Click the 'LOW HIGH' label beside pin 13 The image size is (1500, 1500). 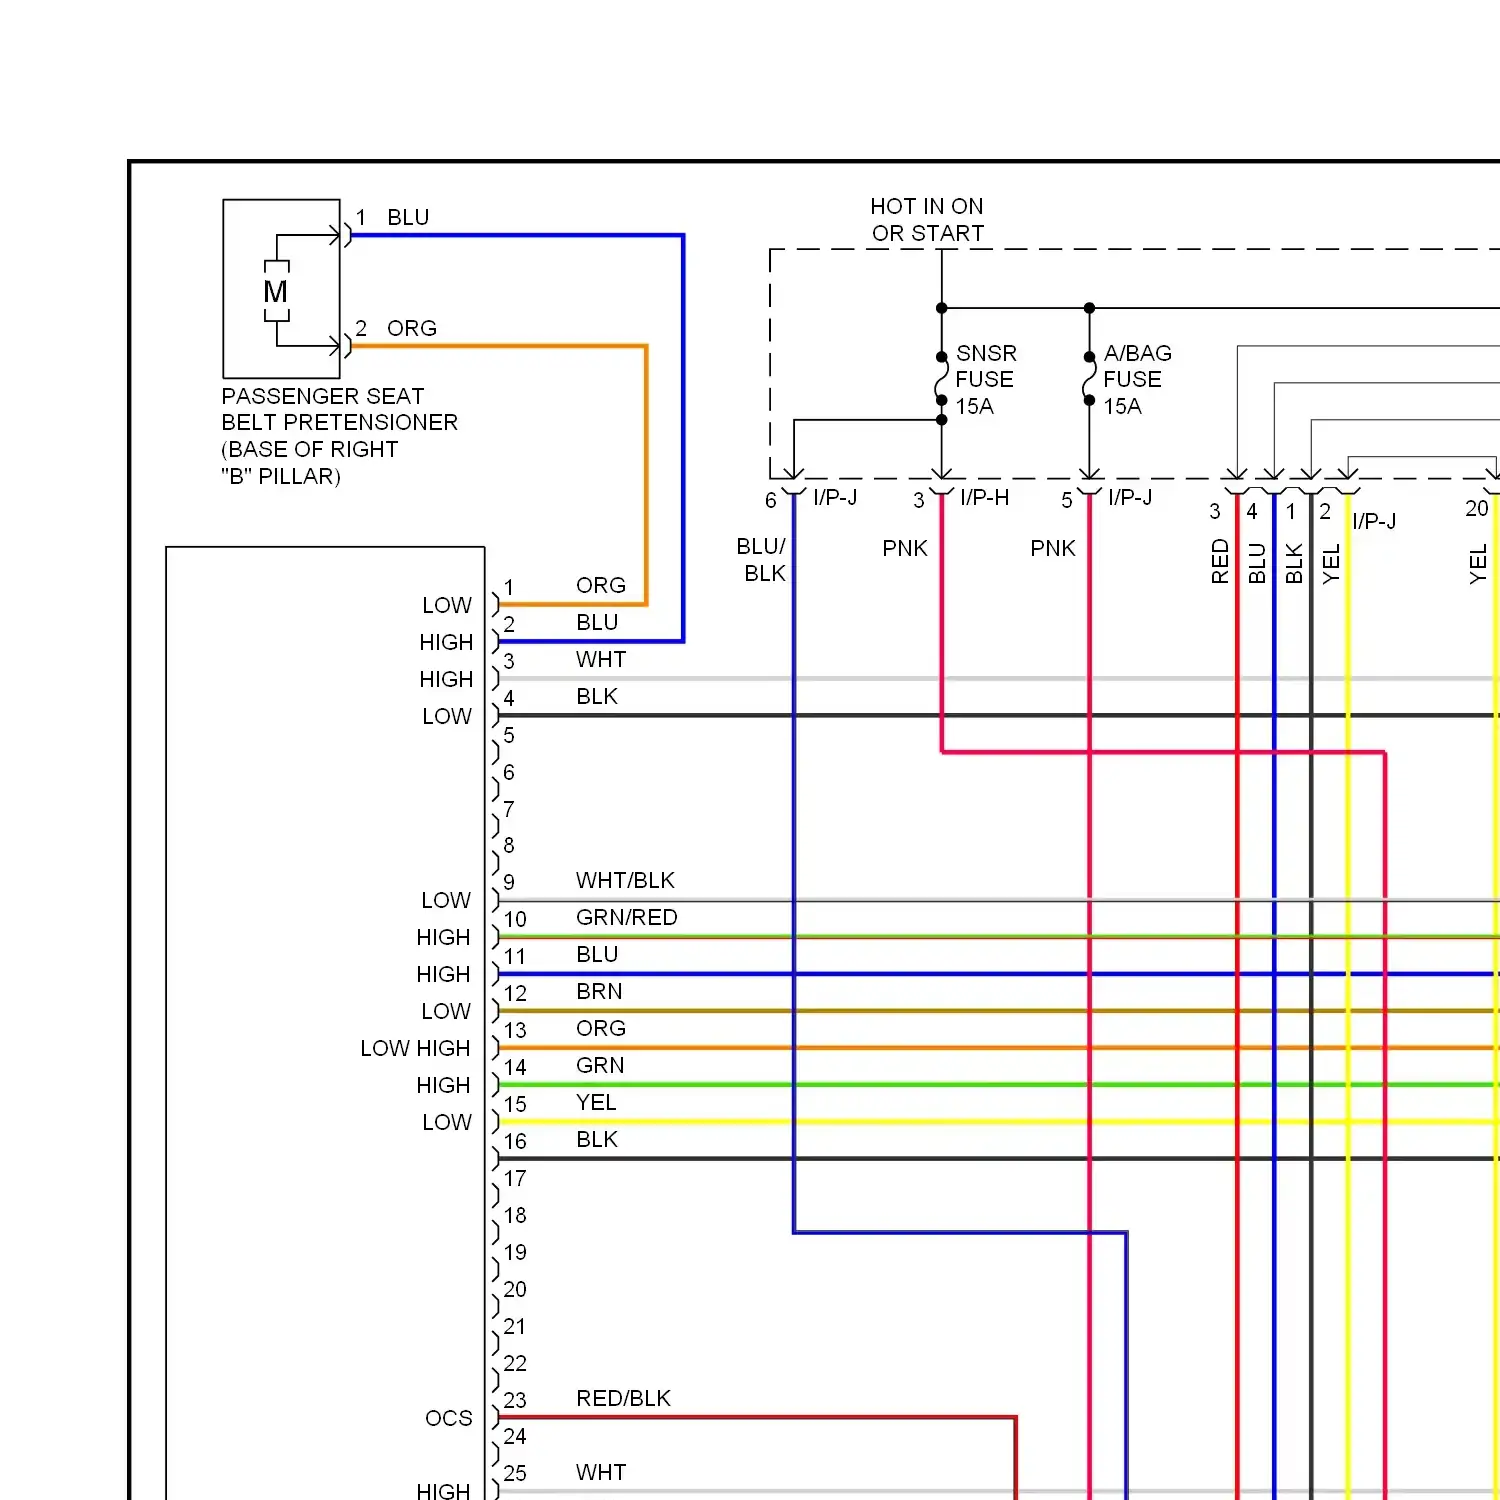tap(415, 1049)
